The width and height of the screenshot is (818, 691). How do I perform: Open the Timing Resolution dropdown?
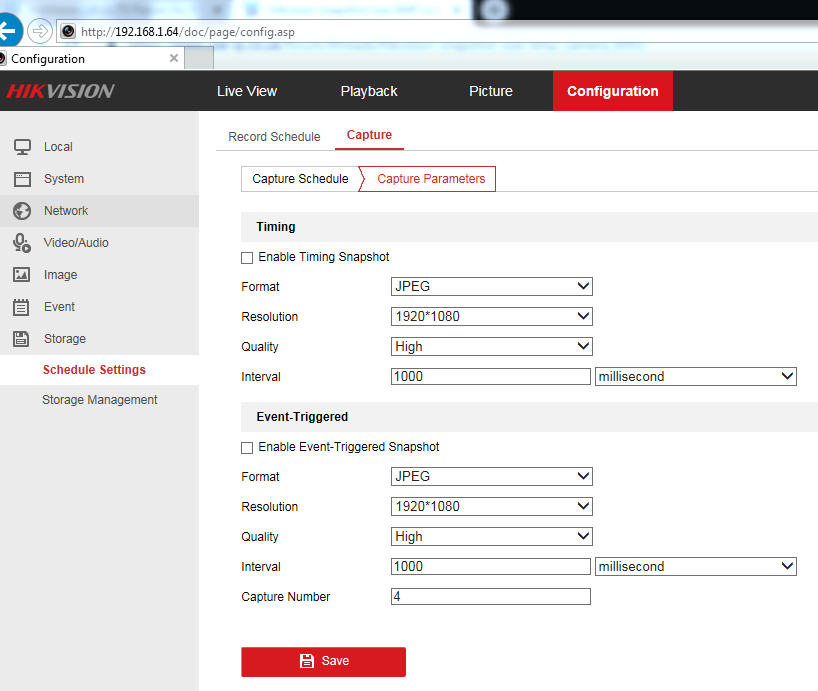click(x=491, y=317)
